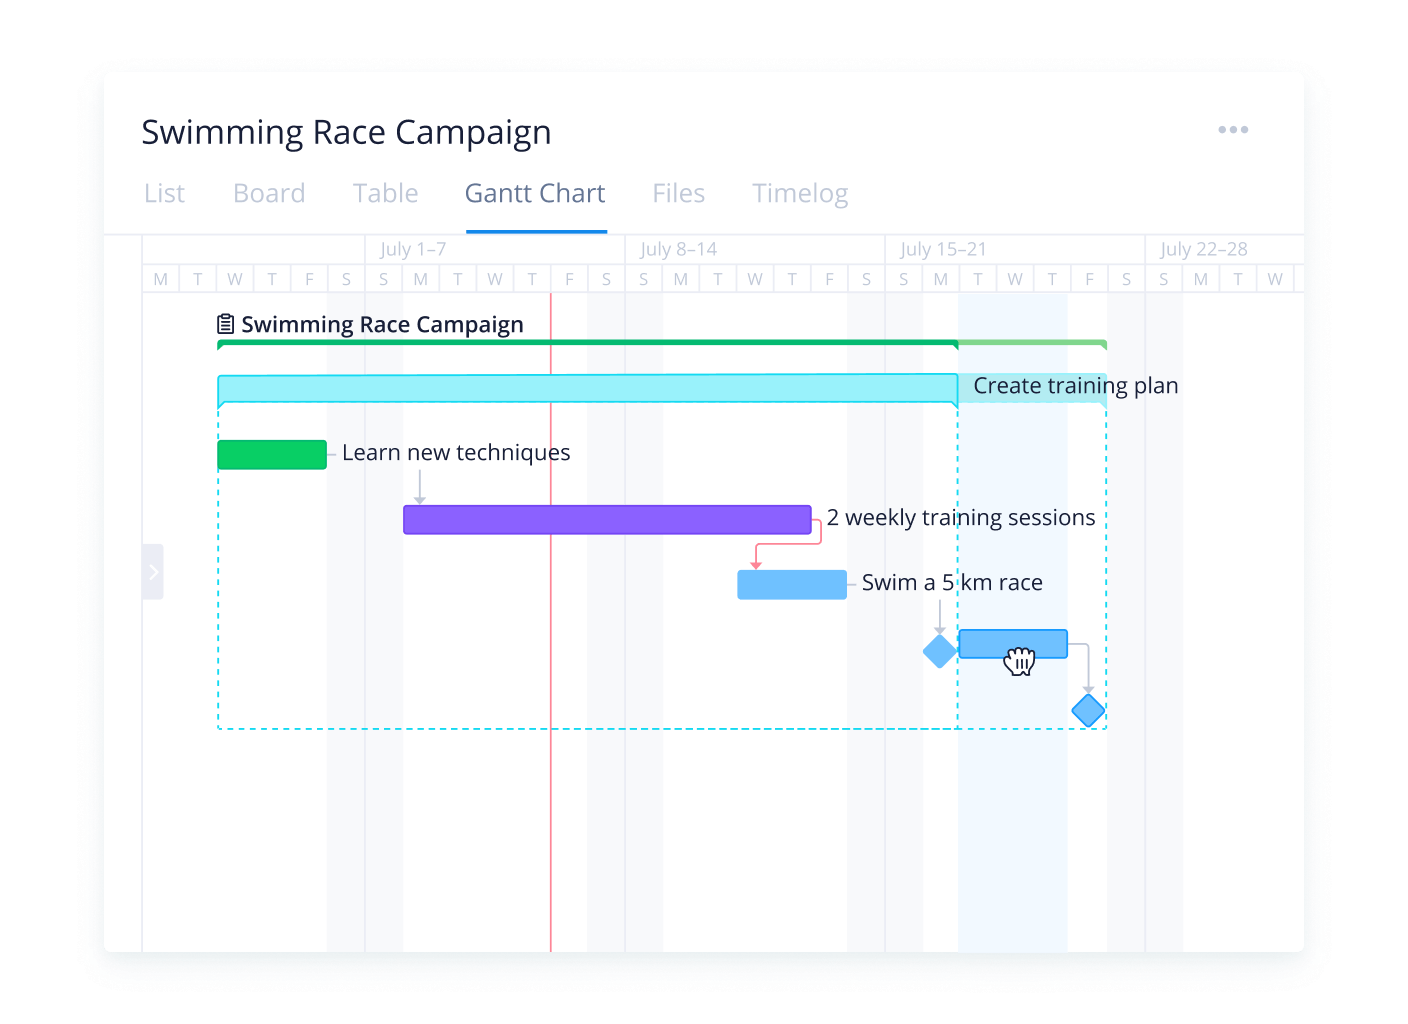The image size is (1408, 1024).
Task: Open the Board tab
Action: click(269, 193)
